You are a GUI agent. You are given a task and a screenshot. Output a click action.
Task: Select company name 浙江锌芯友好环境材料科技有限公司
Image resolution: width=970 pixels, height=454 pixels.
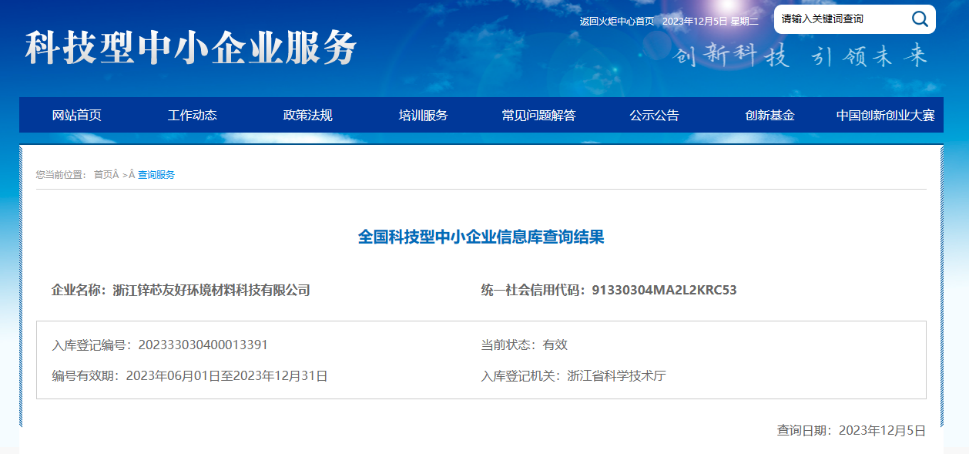(x=212, y=290)
